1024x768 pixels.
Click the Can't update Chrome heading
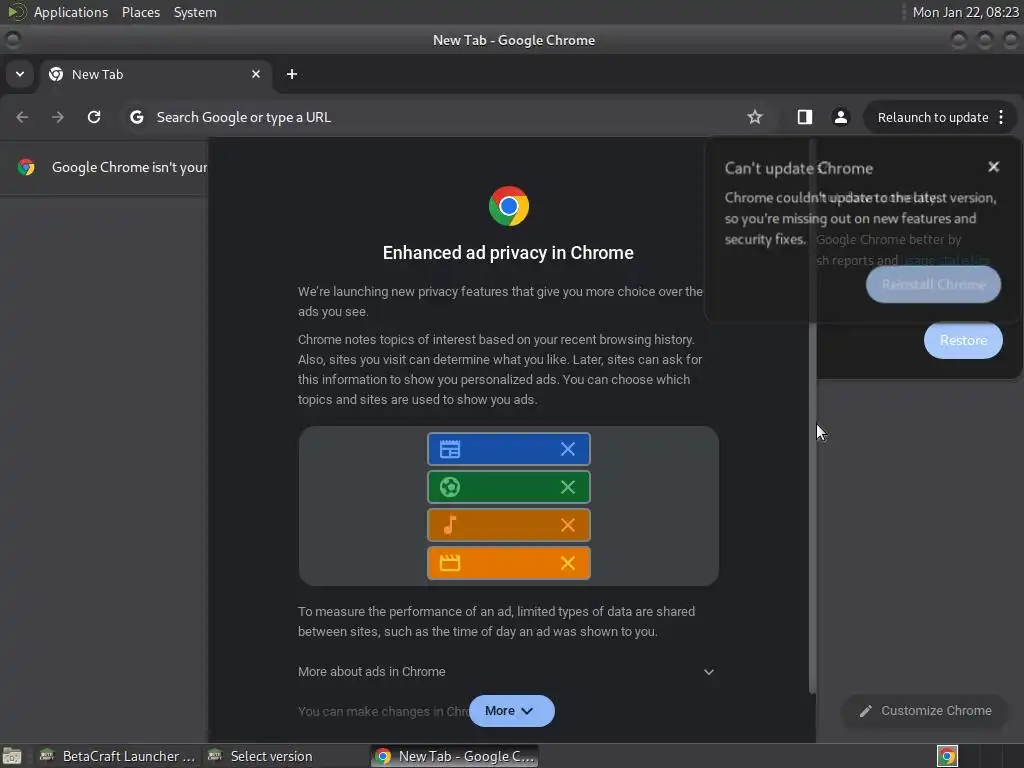pos(799,168)
